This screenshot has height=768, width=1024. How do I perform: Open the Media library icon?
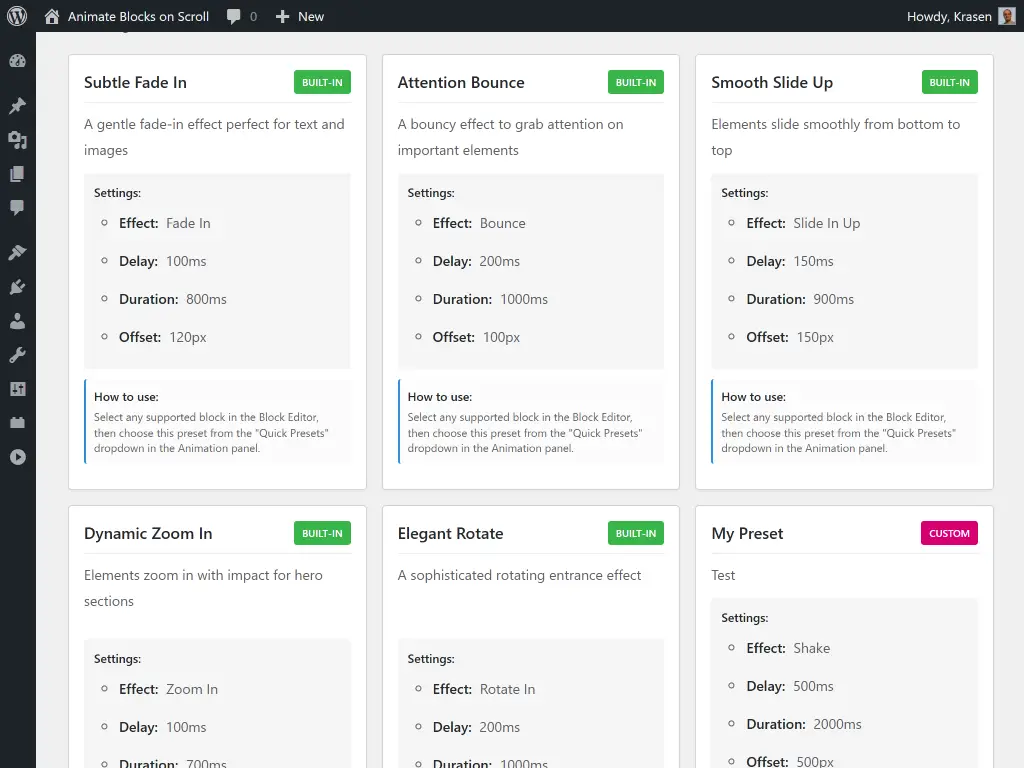(x=17, y=140)
